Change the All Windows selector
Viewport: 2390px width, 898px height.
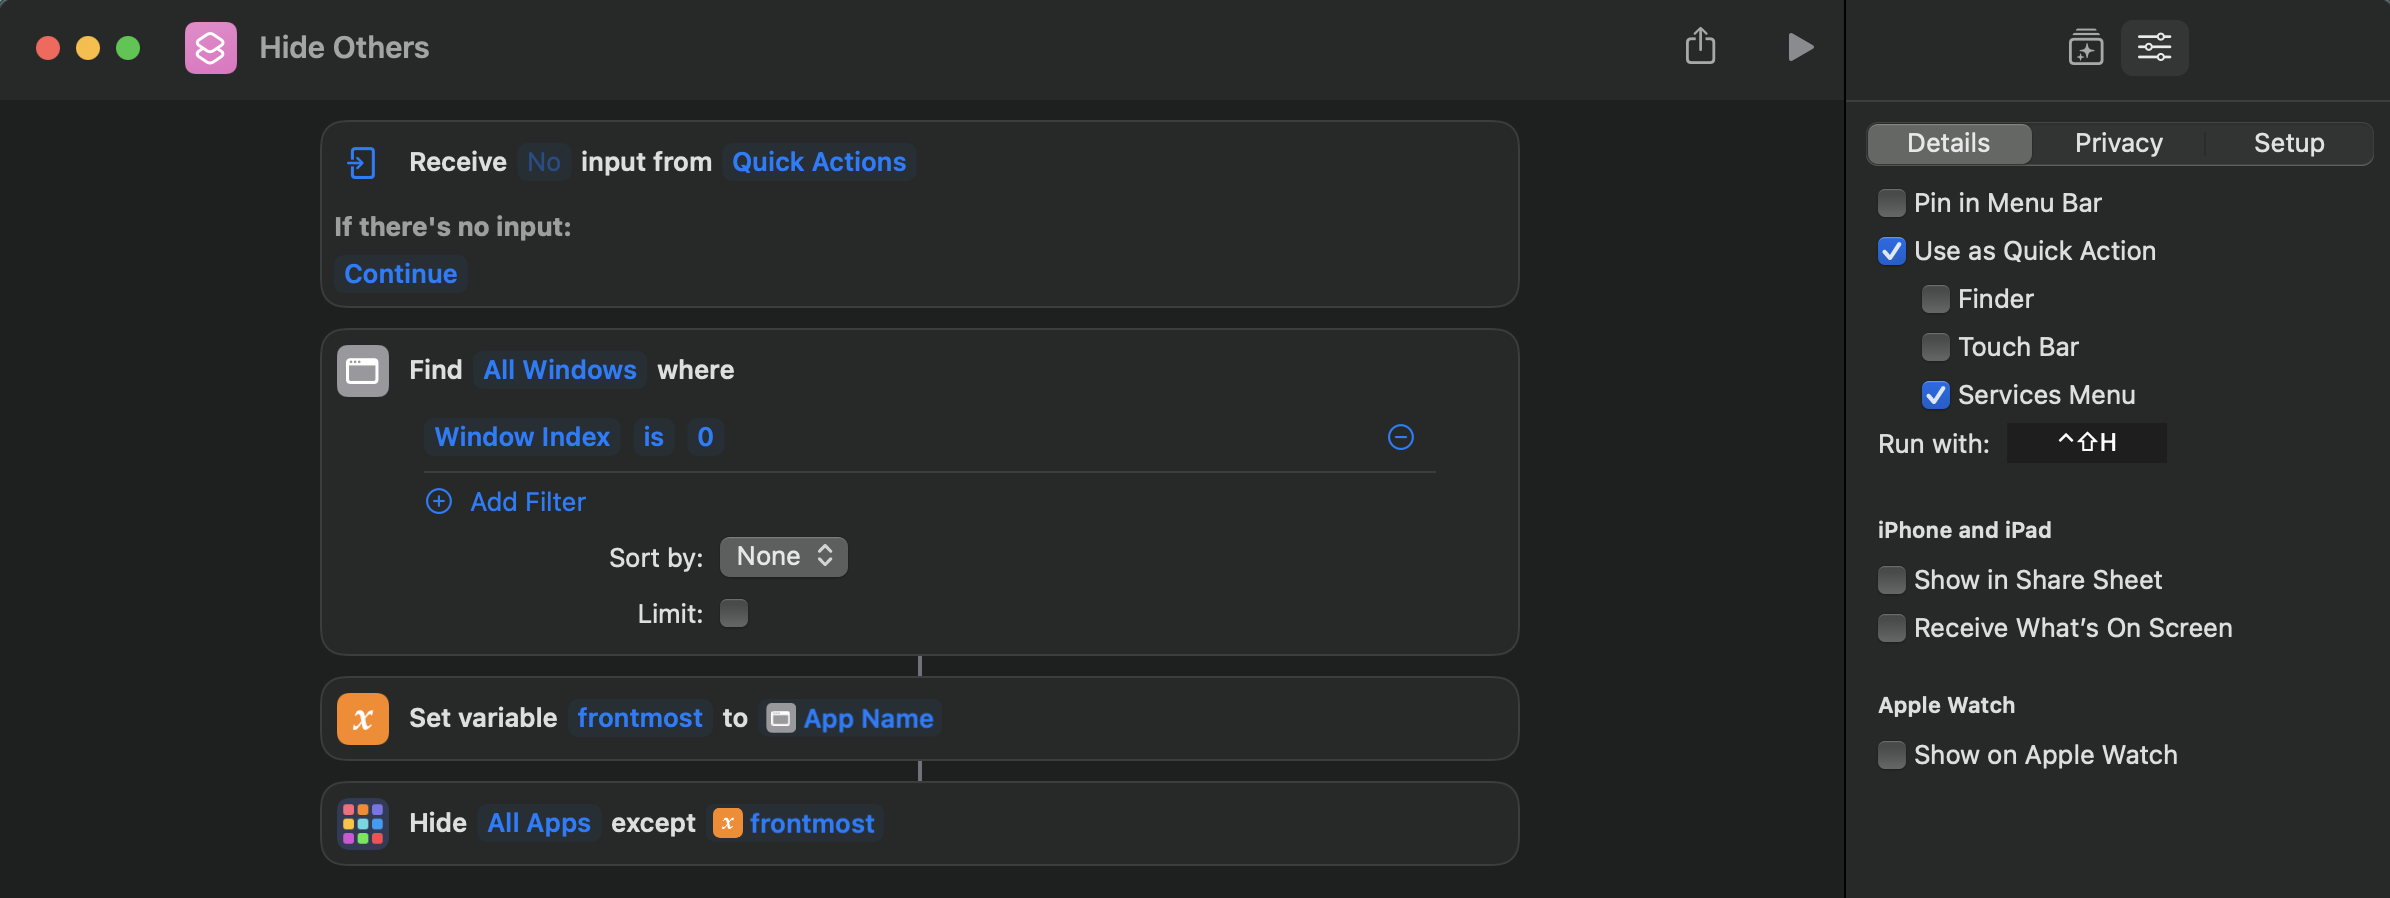click(x=560, y=370)
